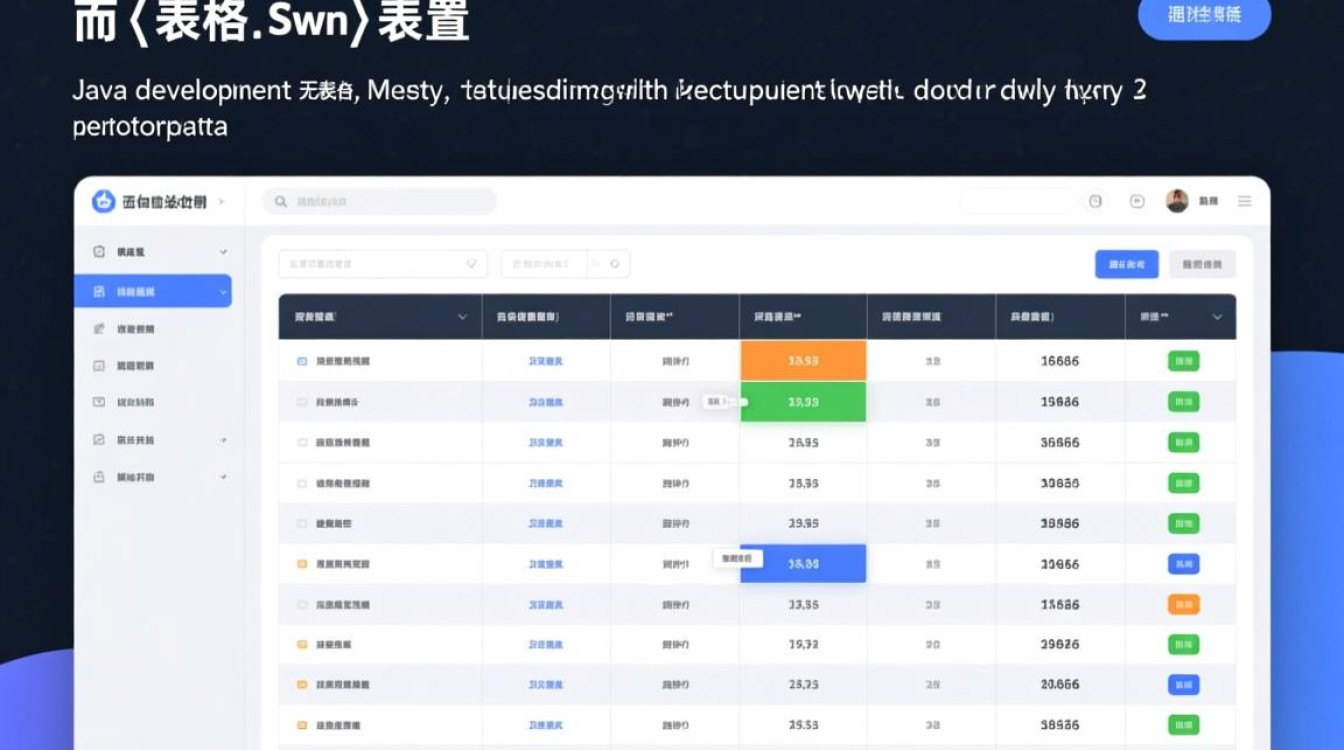Screen dimensions: 1344x750
Task: Expand the second-to-last sidebar menu item
Action: pos(222,439)
